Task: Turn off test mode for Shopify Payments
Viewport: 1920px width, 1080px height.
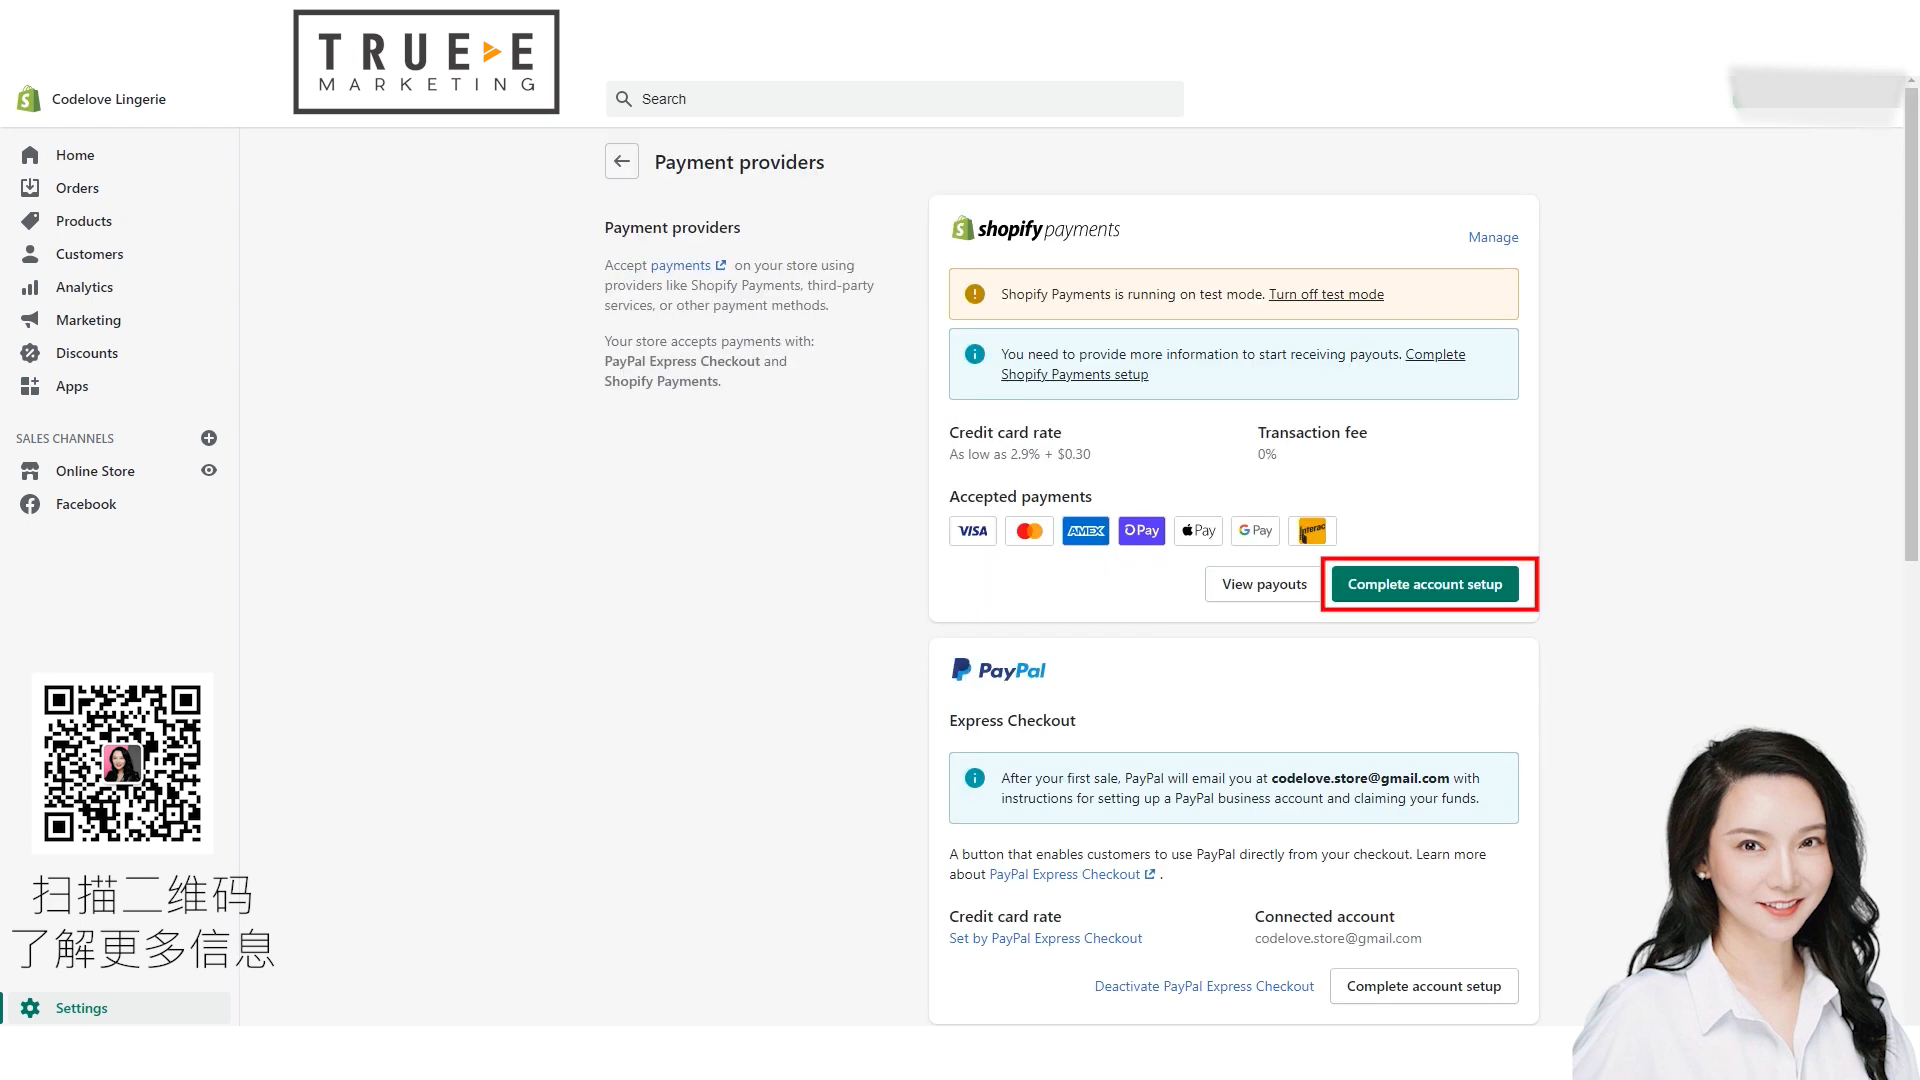Action: coord(1325,294)
